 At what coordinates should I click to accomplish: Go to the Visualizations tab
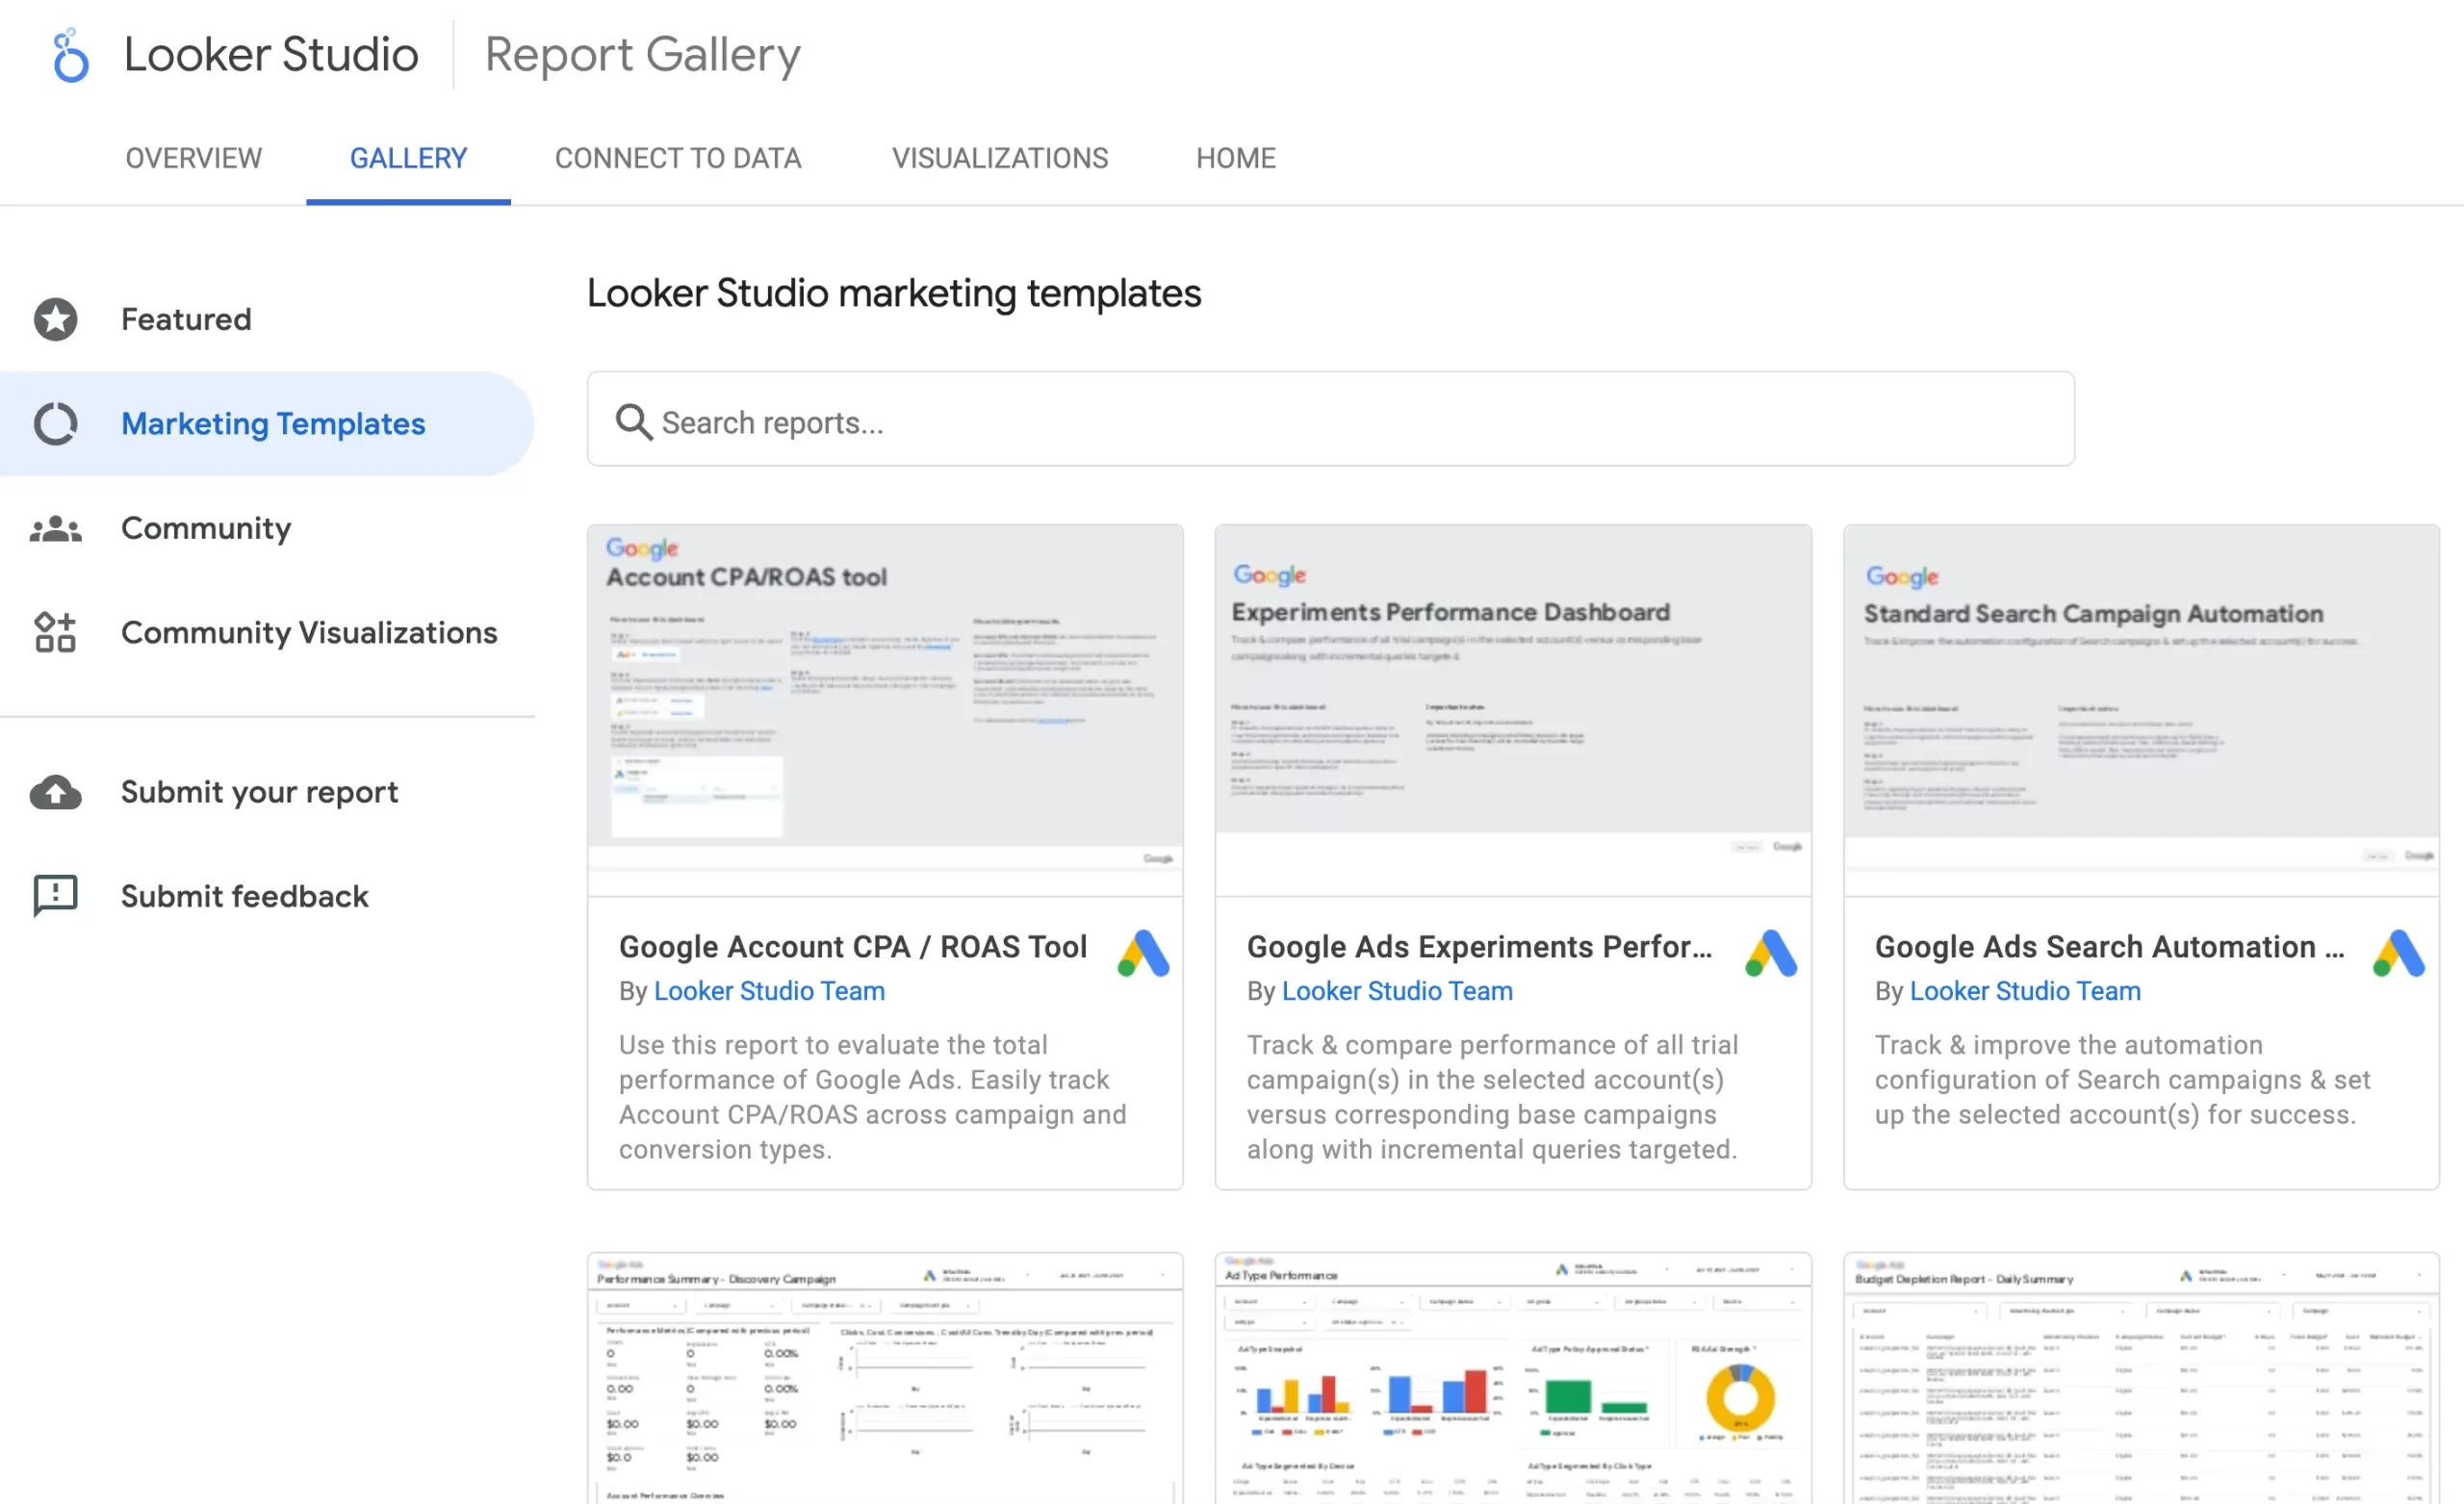pos(1000,158)
